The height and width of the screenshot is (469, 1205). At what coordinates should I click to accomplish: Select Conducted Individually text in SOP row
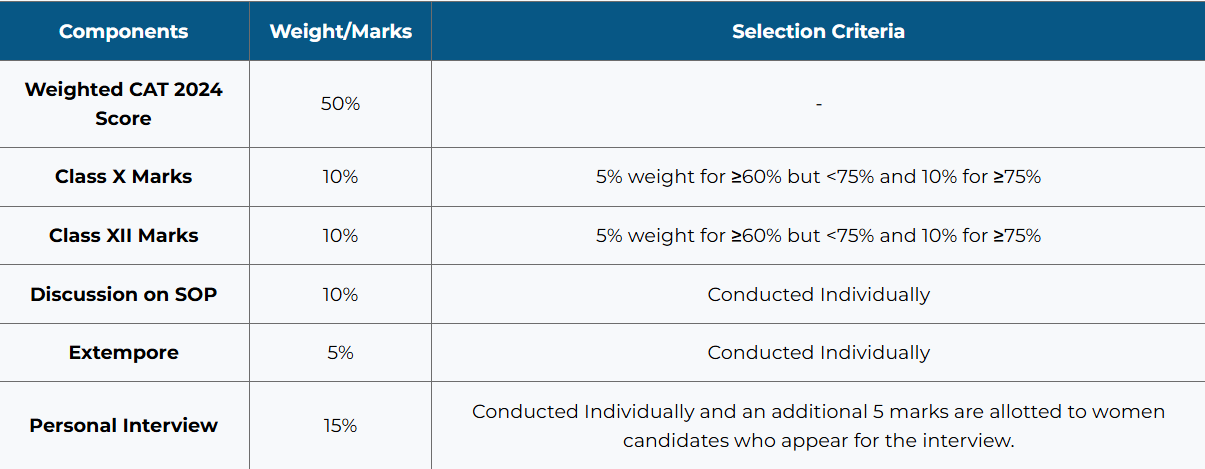coord(818,295)
